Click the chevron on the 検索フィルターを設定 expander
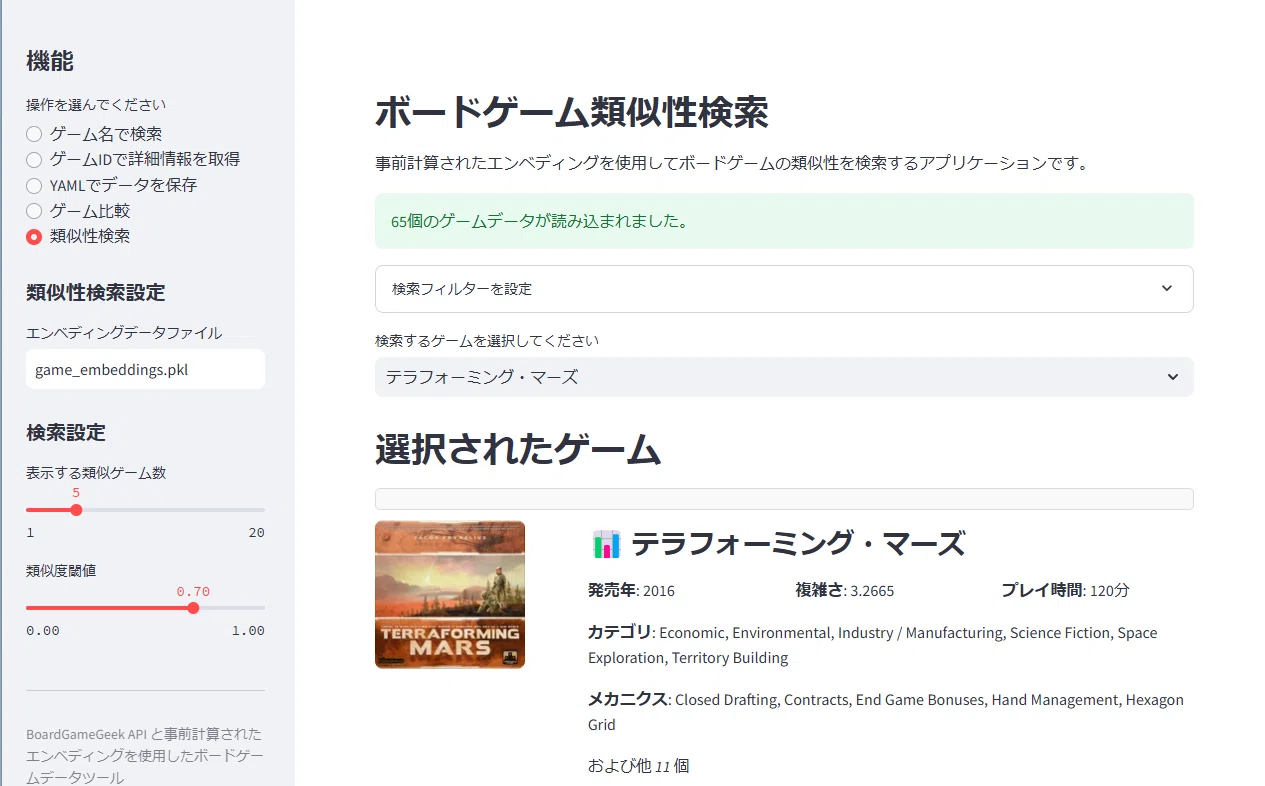1265x786 pixels. click(x=1166, y=288)
